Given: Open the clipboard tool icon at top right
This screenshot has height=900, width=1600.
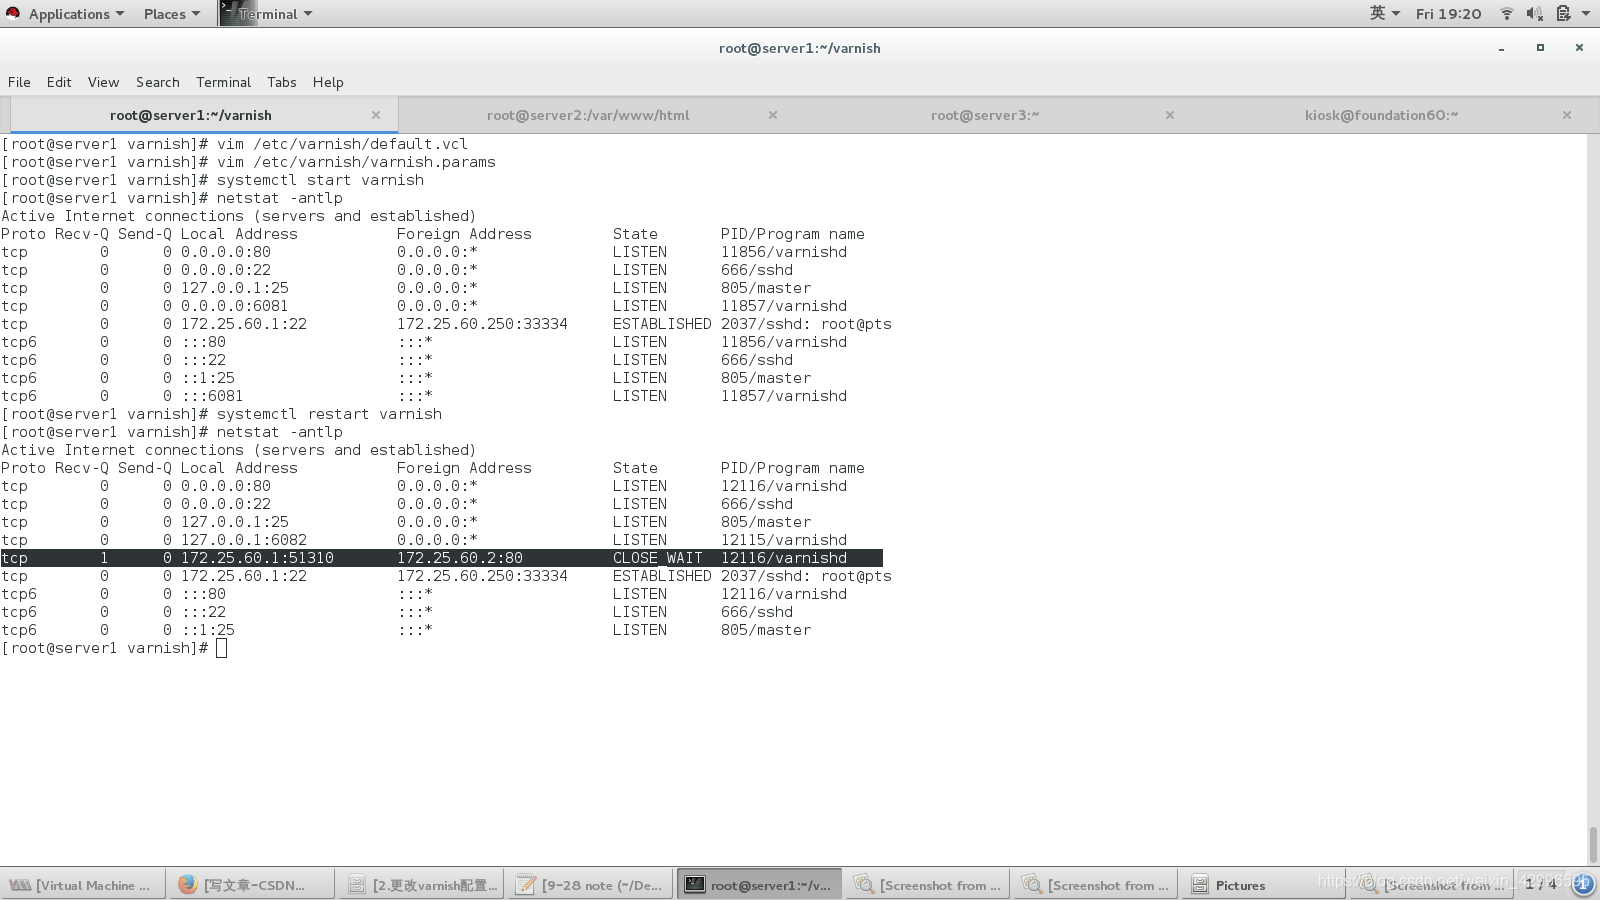Looking at the screenshot, I should click(1561, 13).
